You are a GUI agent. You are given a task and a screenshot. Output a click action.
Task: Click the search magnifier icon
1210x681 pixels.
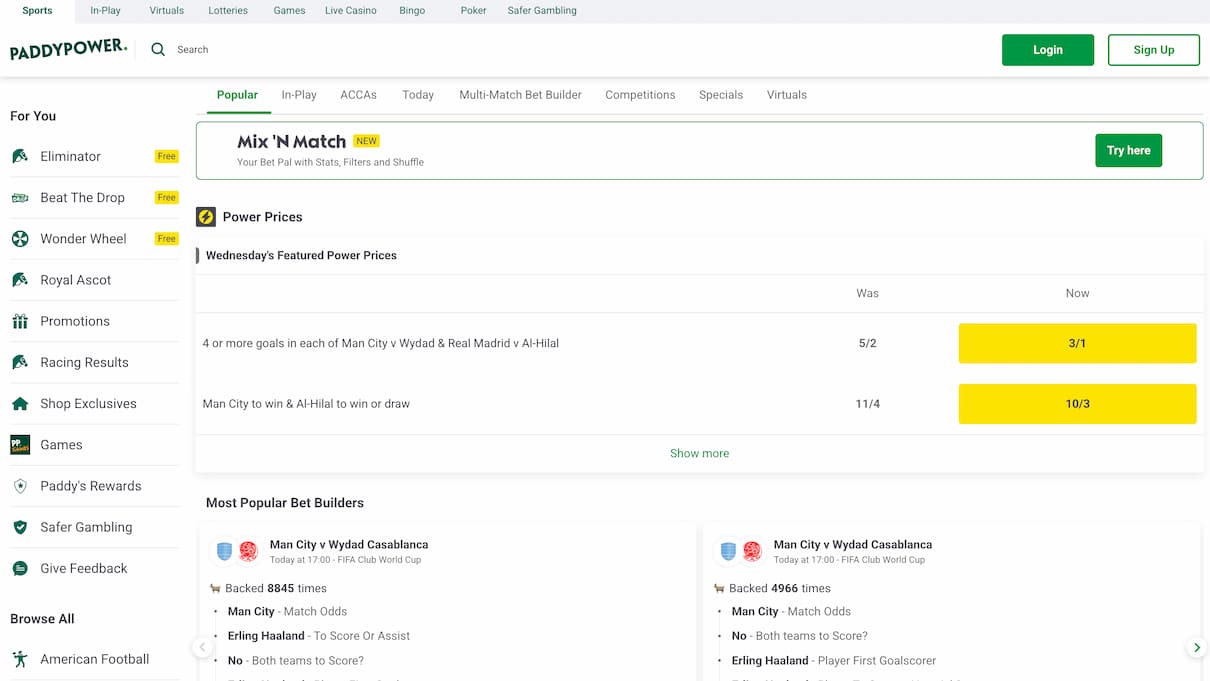(x=158, y=49)
